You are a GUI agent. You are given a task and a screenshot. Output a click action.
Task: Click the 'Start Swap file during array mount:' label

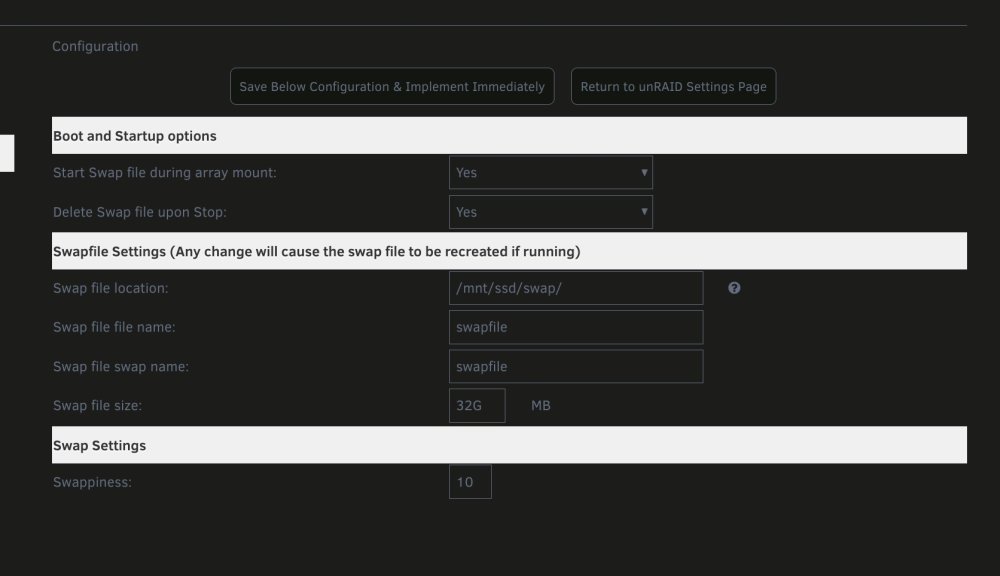coord(165,172)
